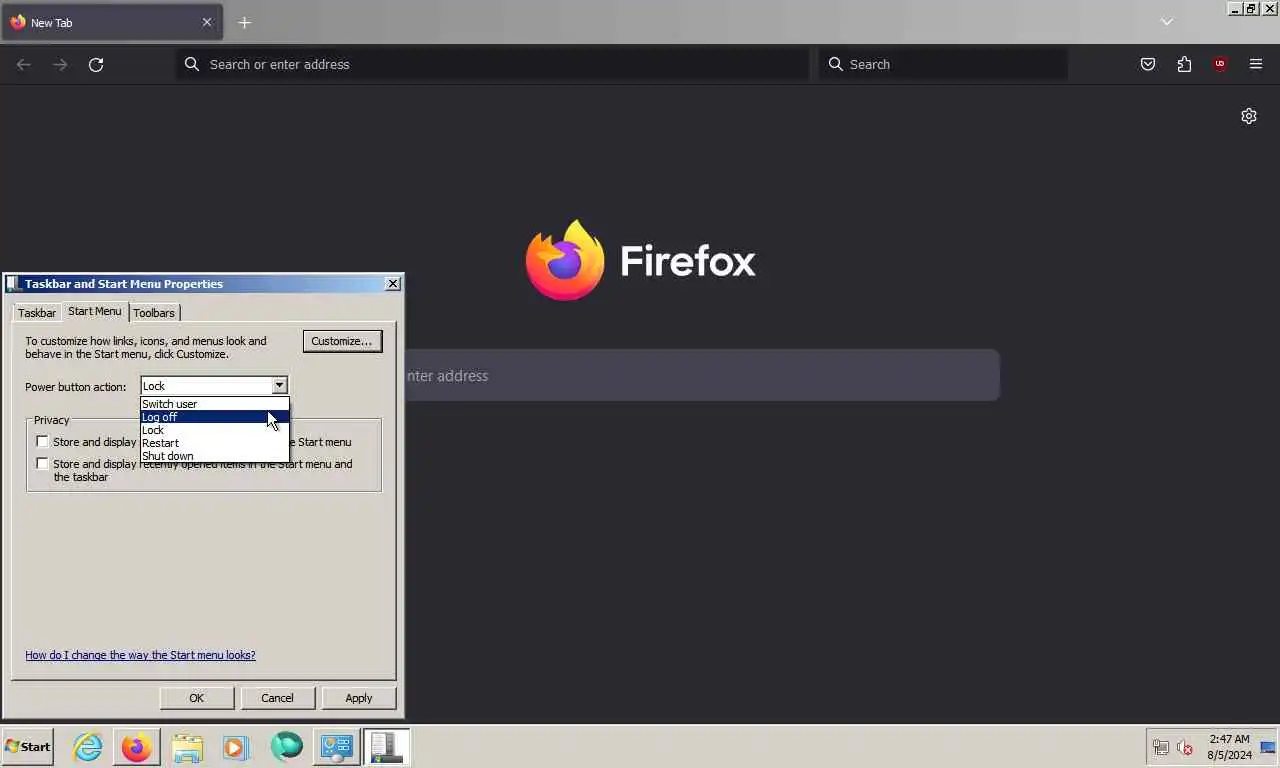The image size is (1280, 768).
Task: Personalize new tab with gear icon
Action: (1249, 116)
